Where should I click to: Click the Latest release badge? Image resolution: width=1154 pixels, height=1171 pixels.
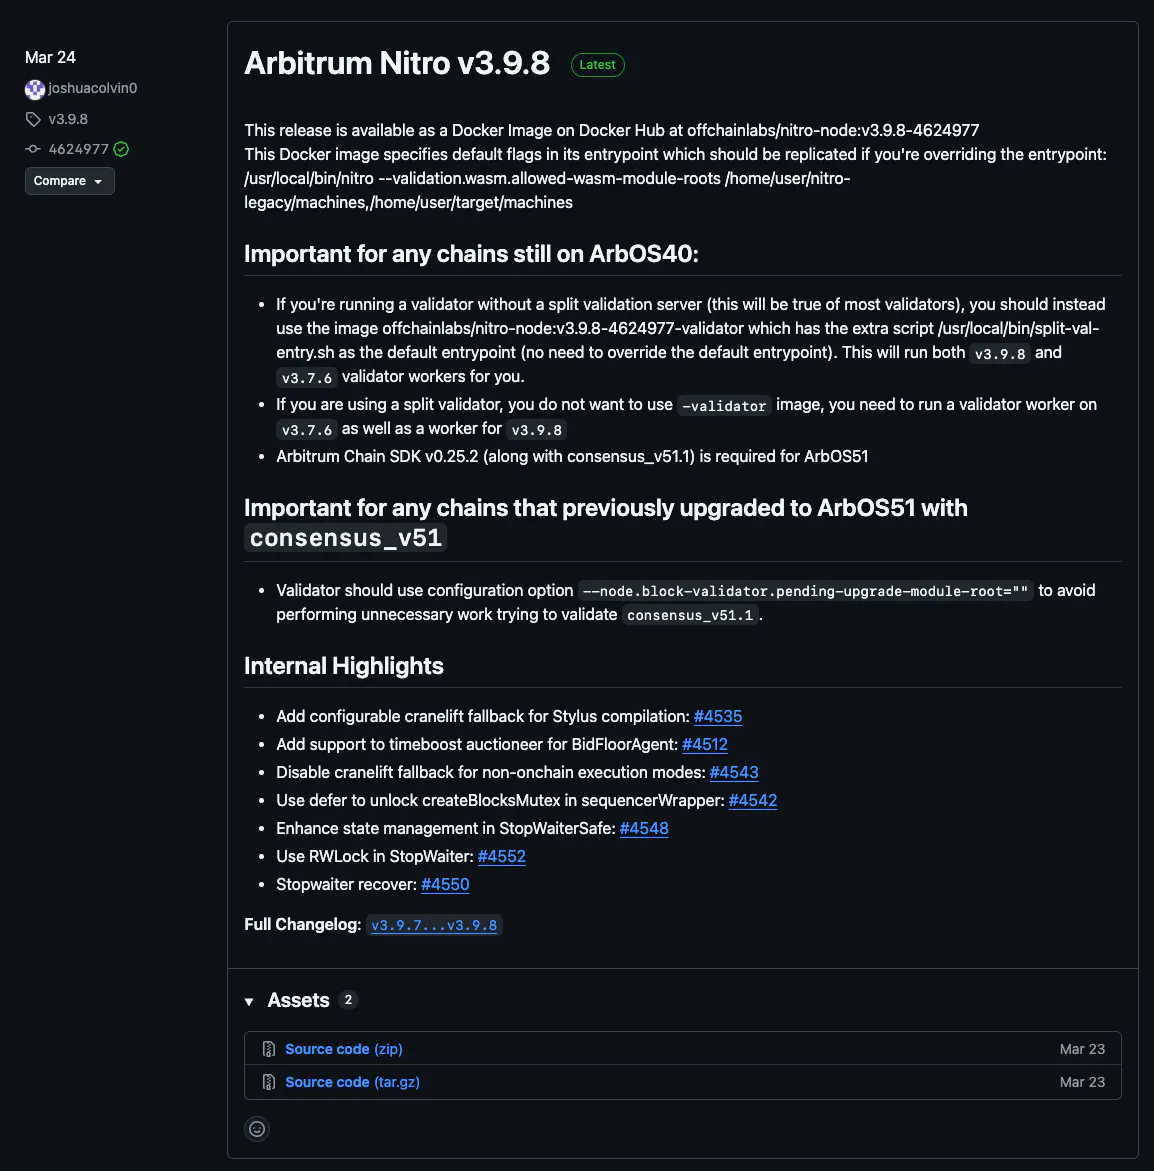pyautogui.click(x=598, y=65)
